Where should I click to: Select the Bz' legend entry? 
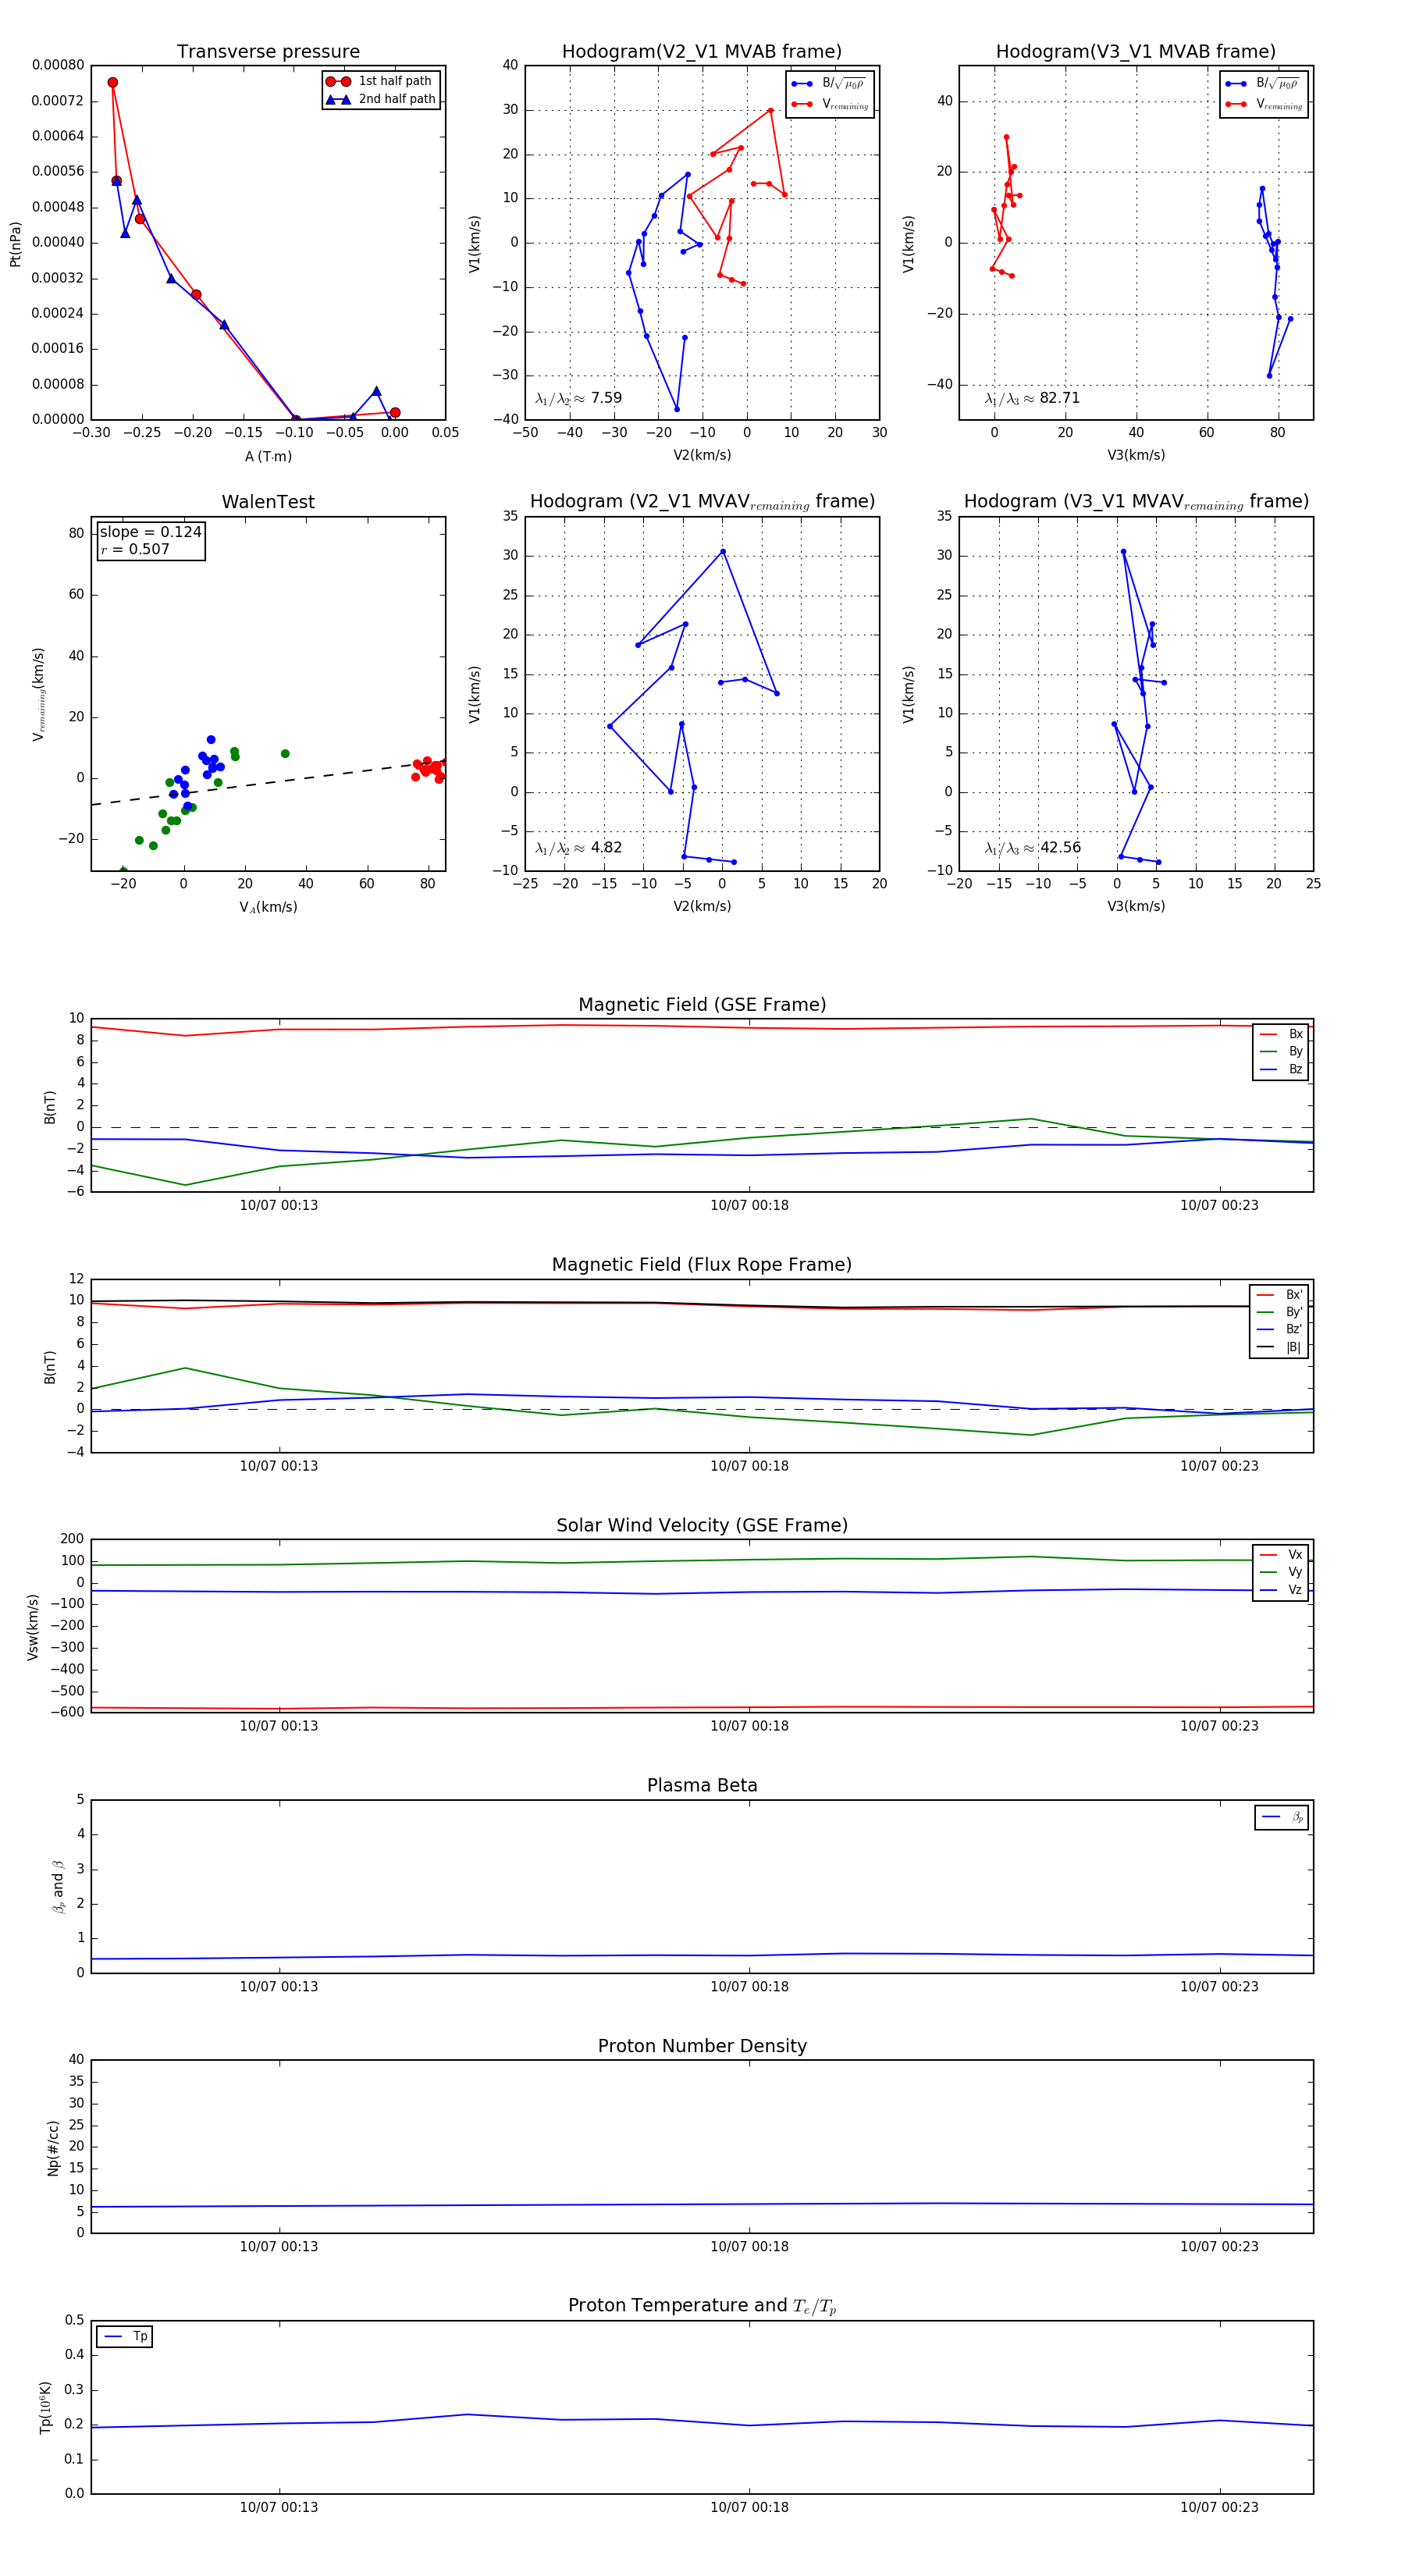(x=1279, y=1330)
